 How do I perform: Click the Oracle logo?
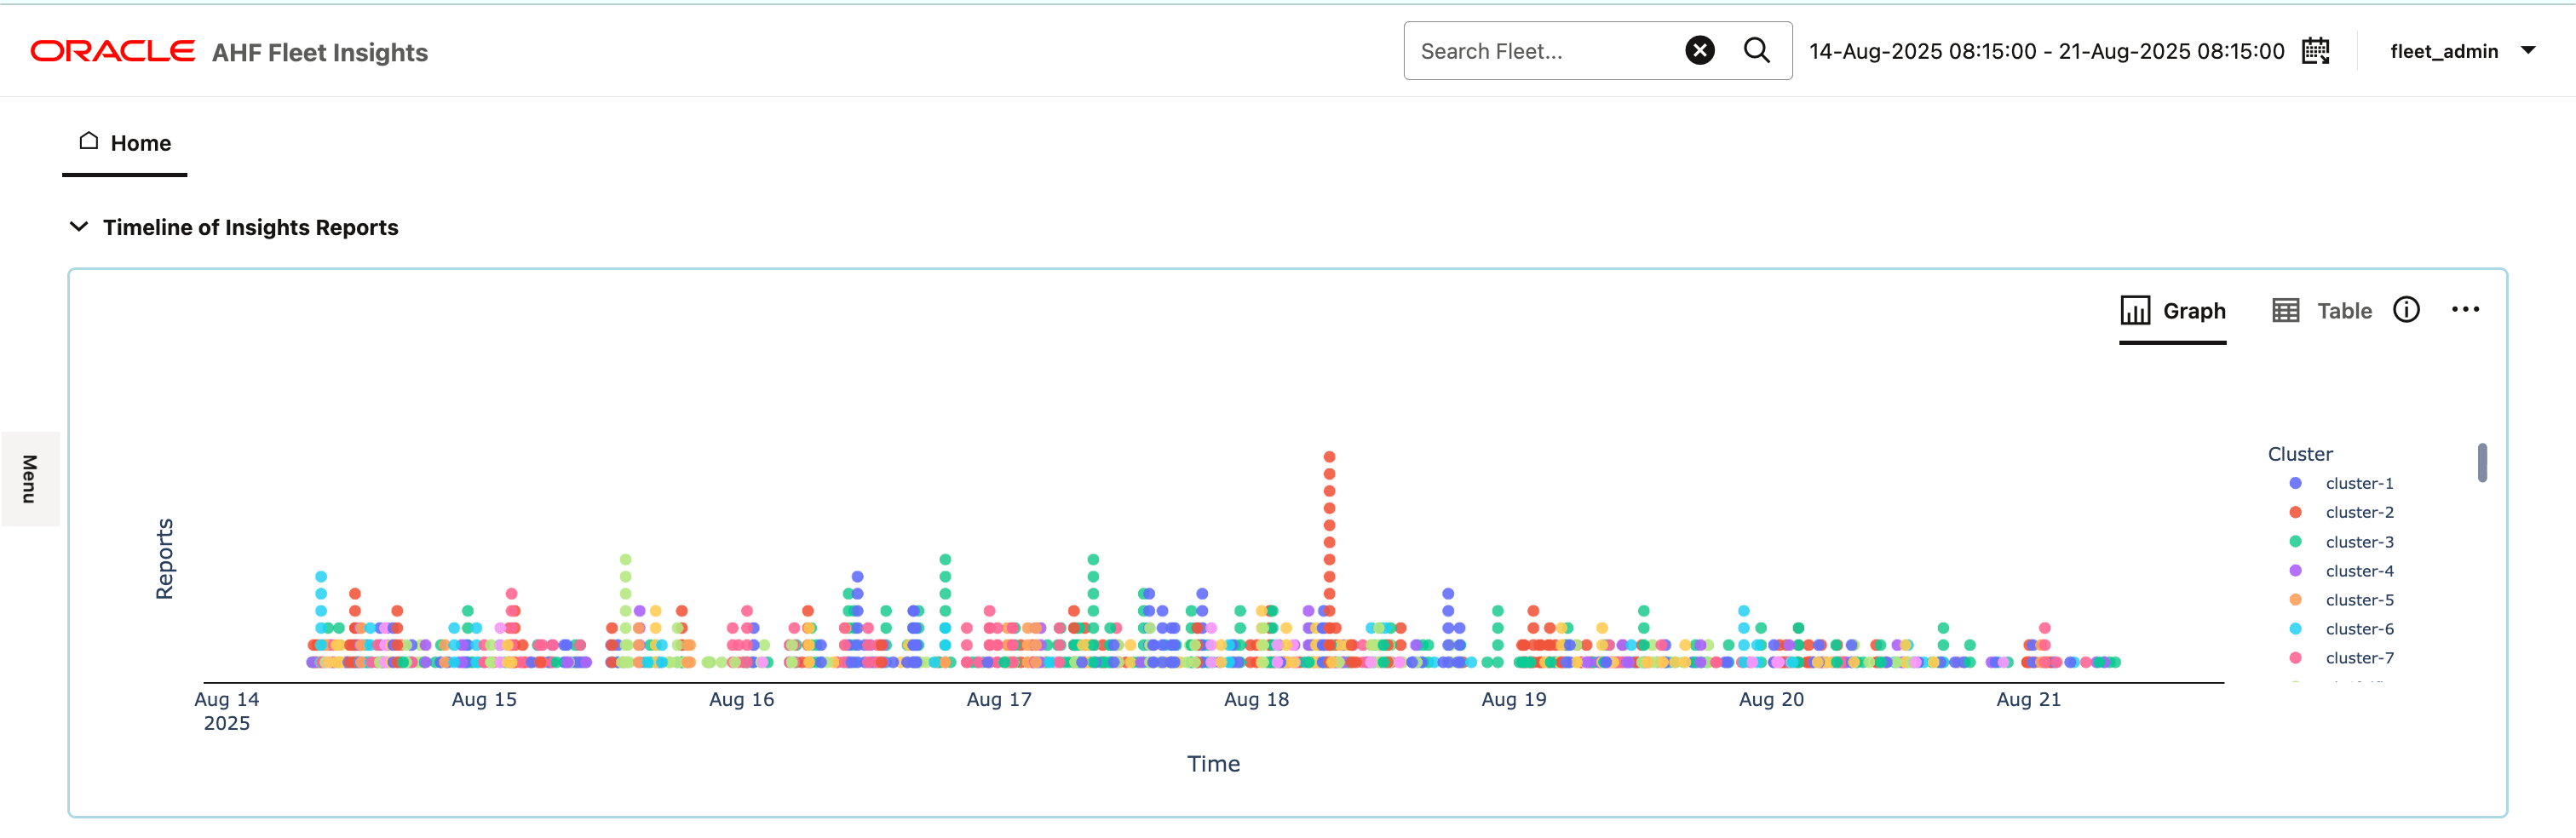tap(112, 51)
